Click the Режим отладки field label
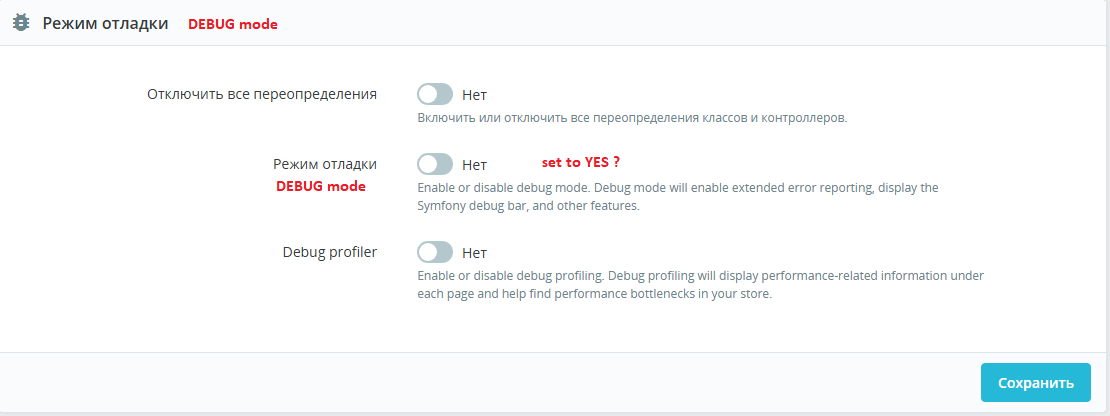The image size is (1110, 416). point(325,164)
